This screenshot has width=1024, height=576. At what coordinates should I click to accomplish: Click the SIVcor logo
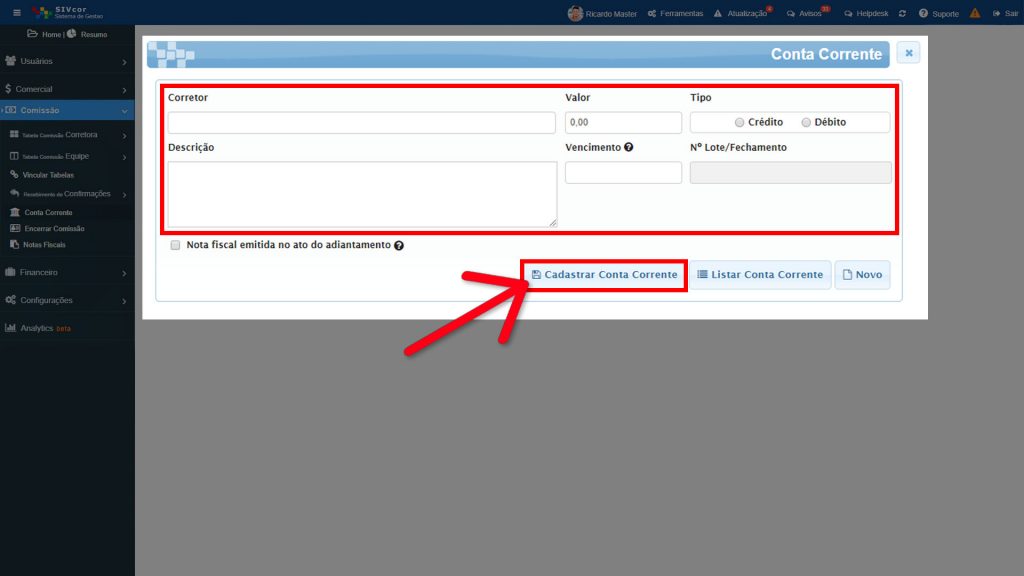pyautogui.click(x=68, y=12)
